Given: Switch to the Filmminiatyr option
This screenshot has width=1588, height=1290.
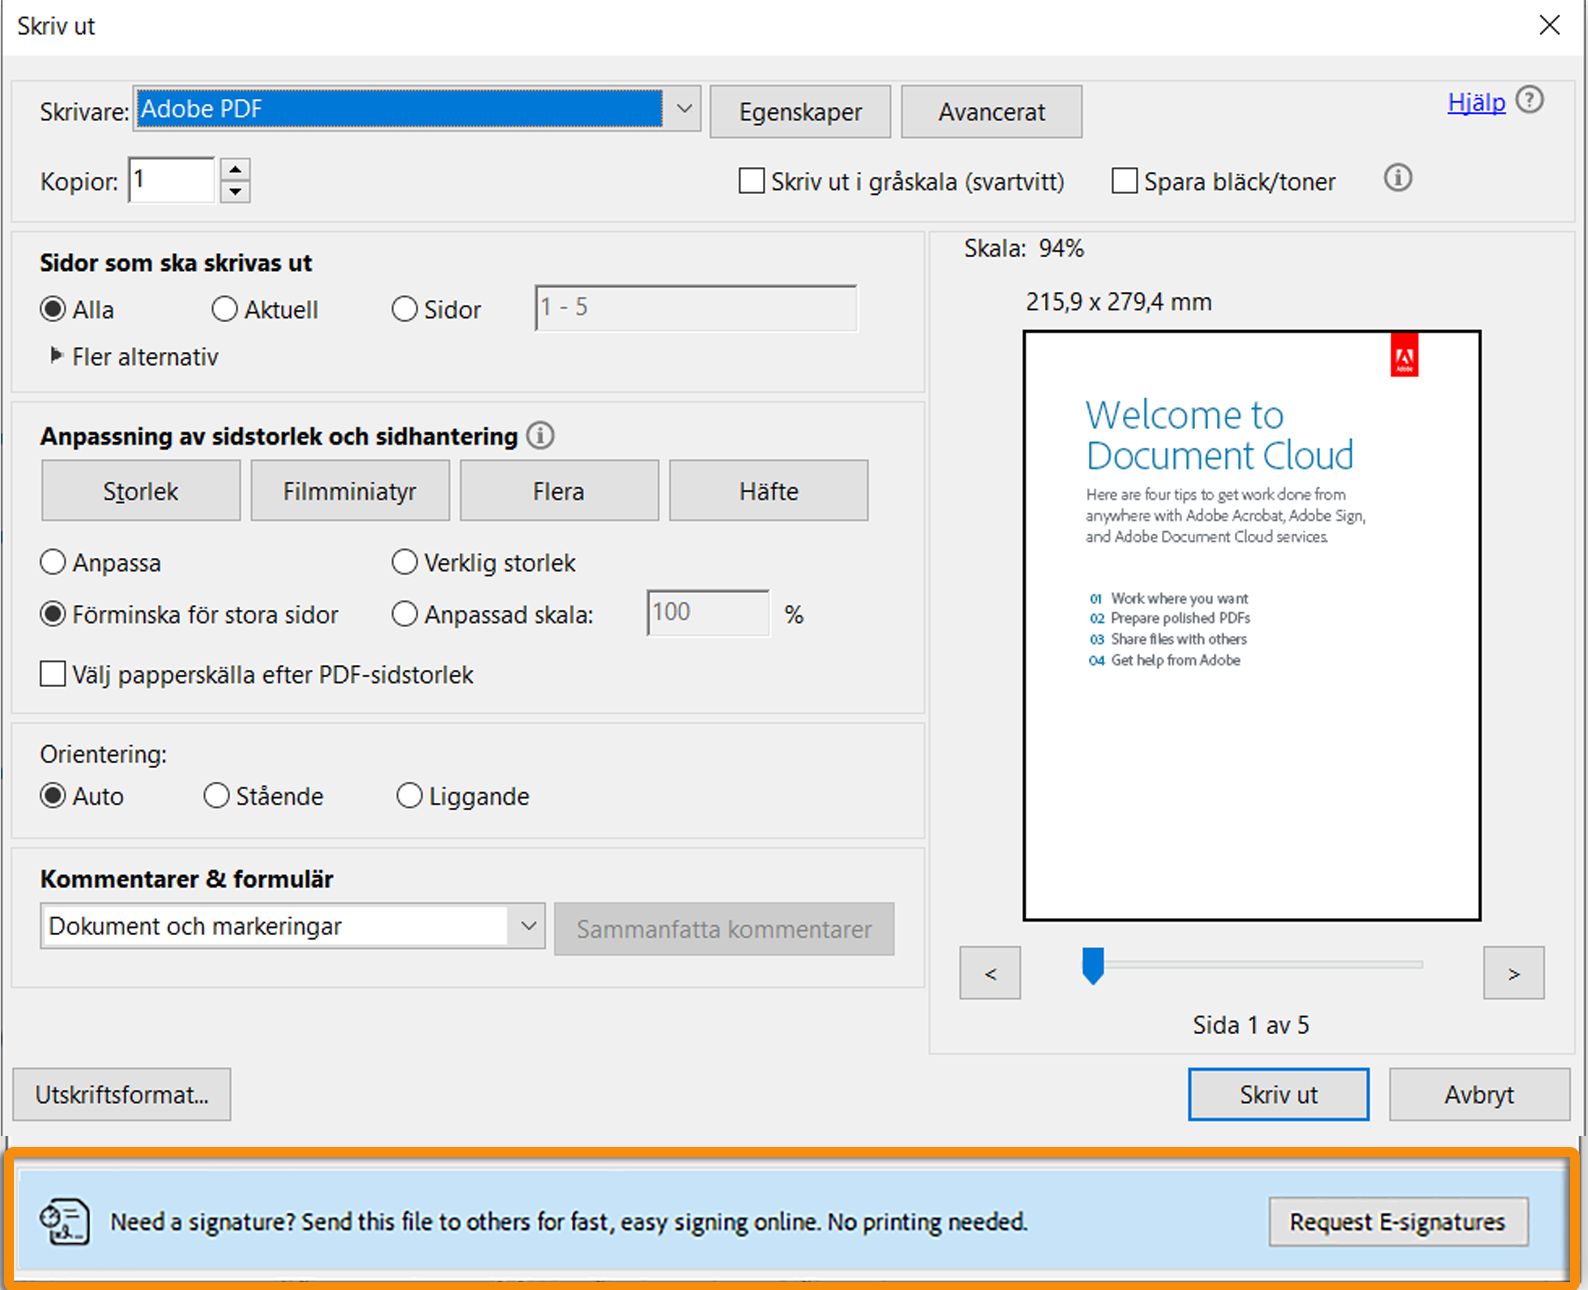Looking at the screenshot, I should pyautogui.click(x=350, y=491).
